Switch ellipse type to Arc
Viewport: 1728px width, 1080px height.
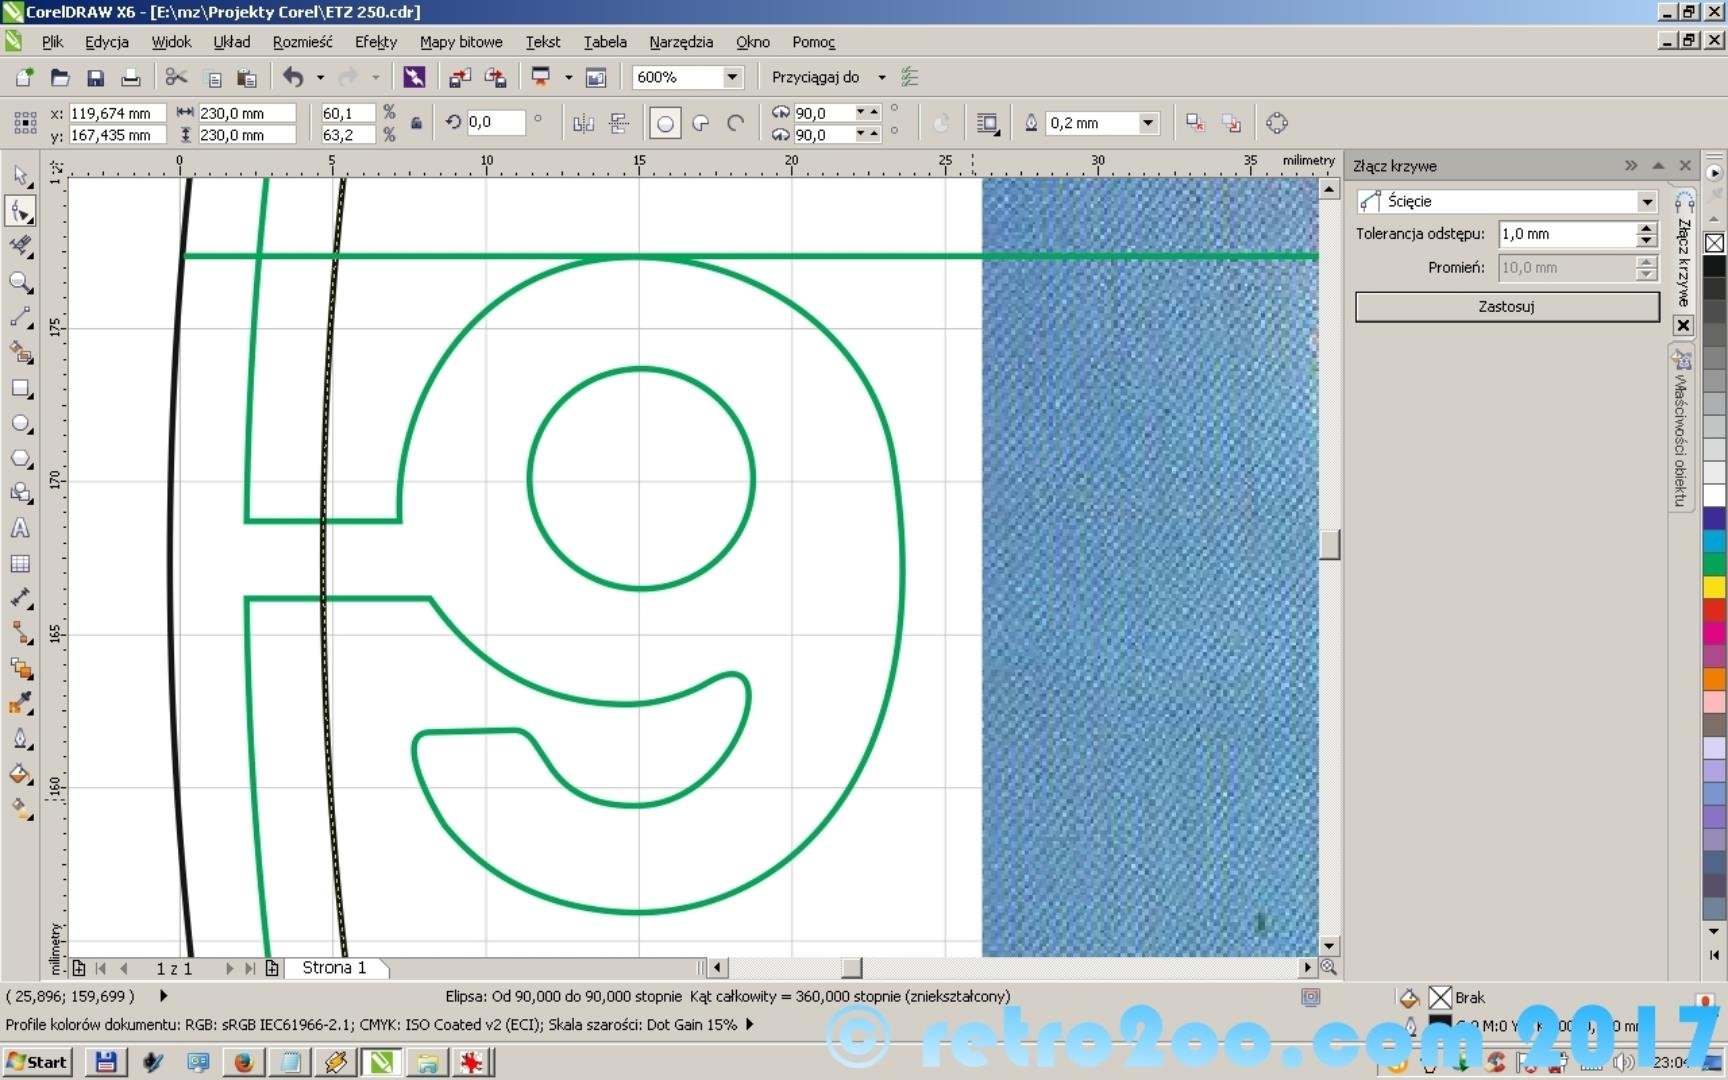coord(736,124)
